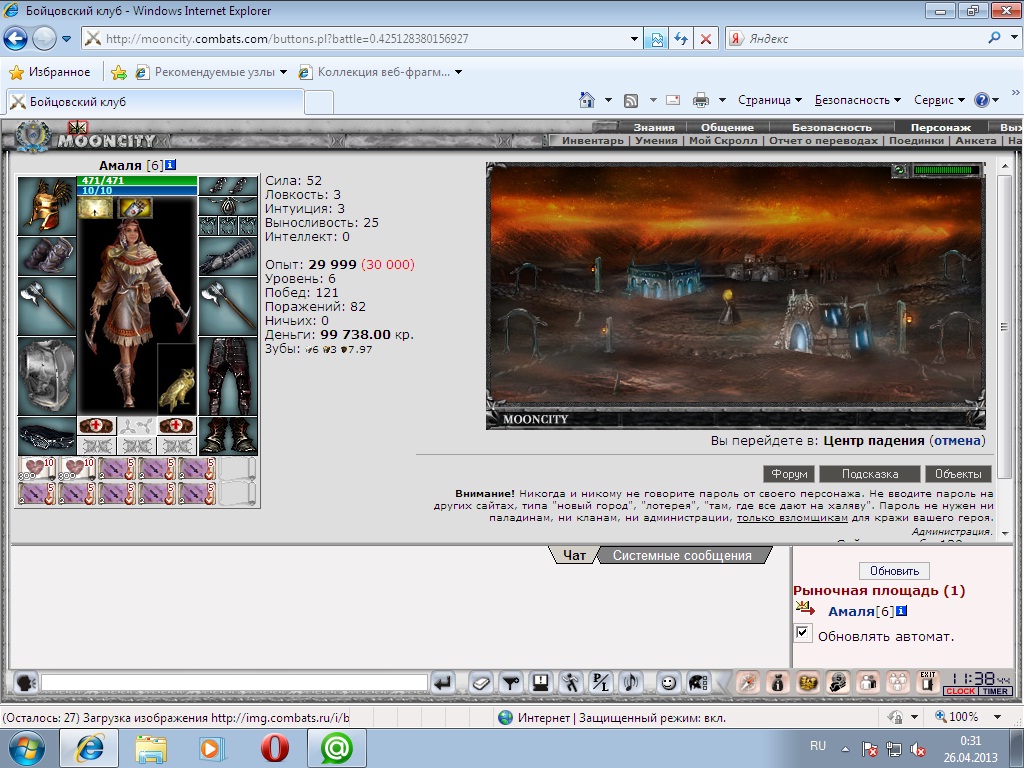Click the Форум button
The height and width of the screenshot is (768, 1024).
(789, 474)
